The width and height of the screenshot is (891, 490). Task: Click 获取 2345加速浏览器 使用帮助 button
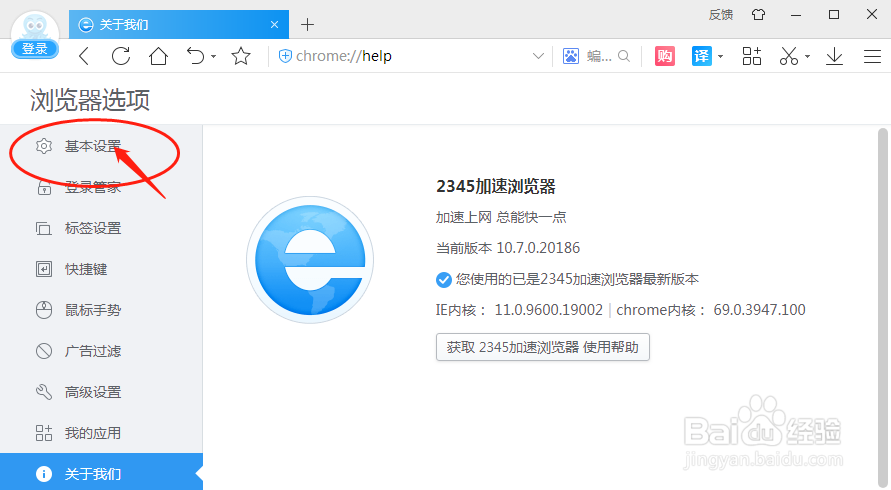(543, 347)
